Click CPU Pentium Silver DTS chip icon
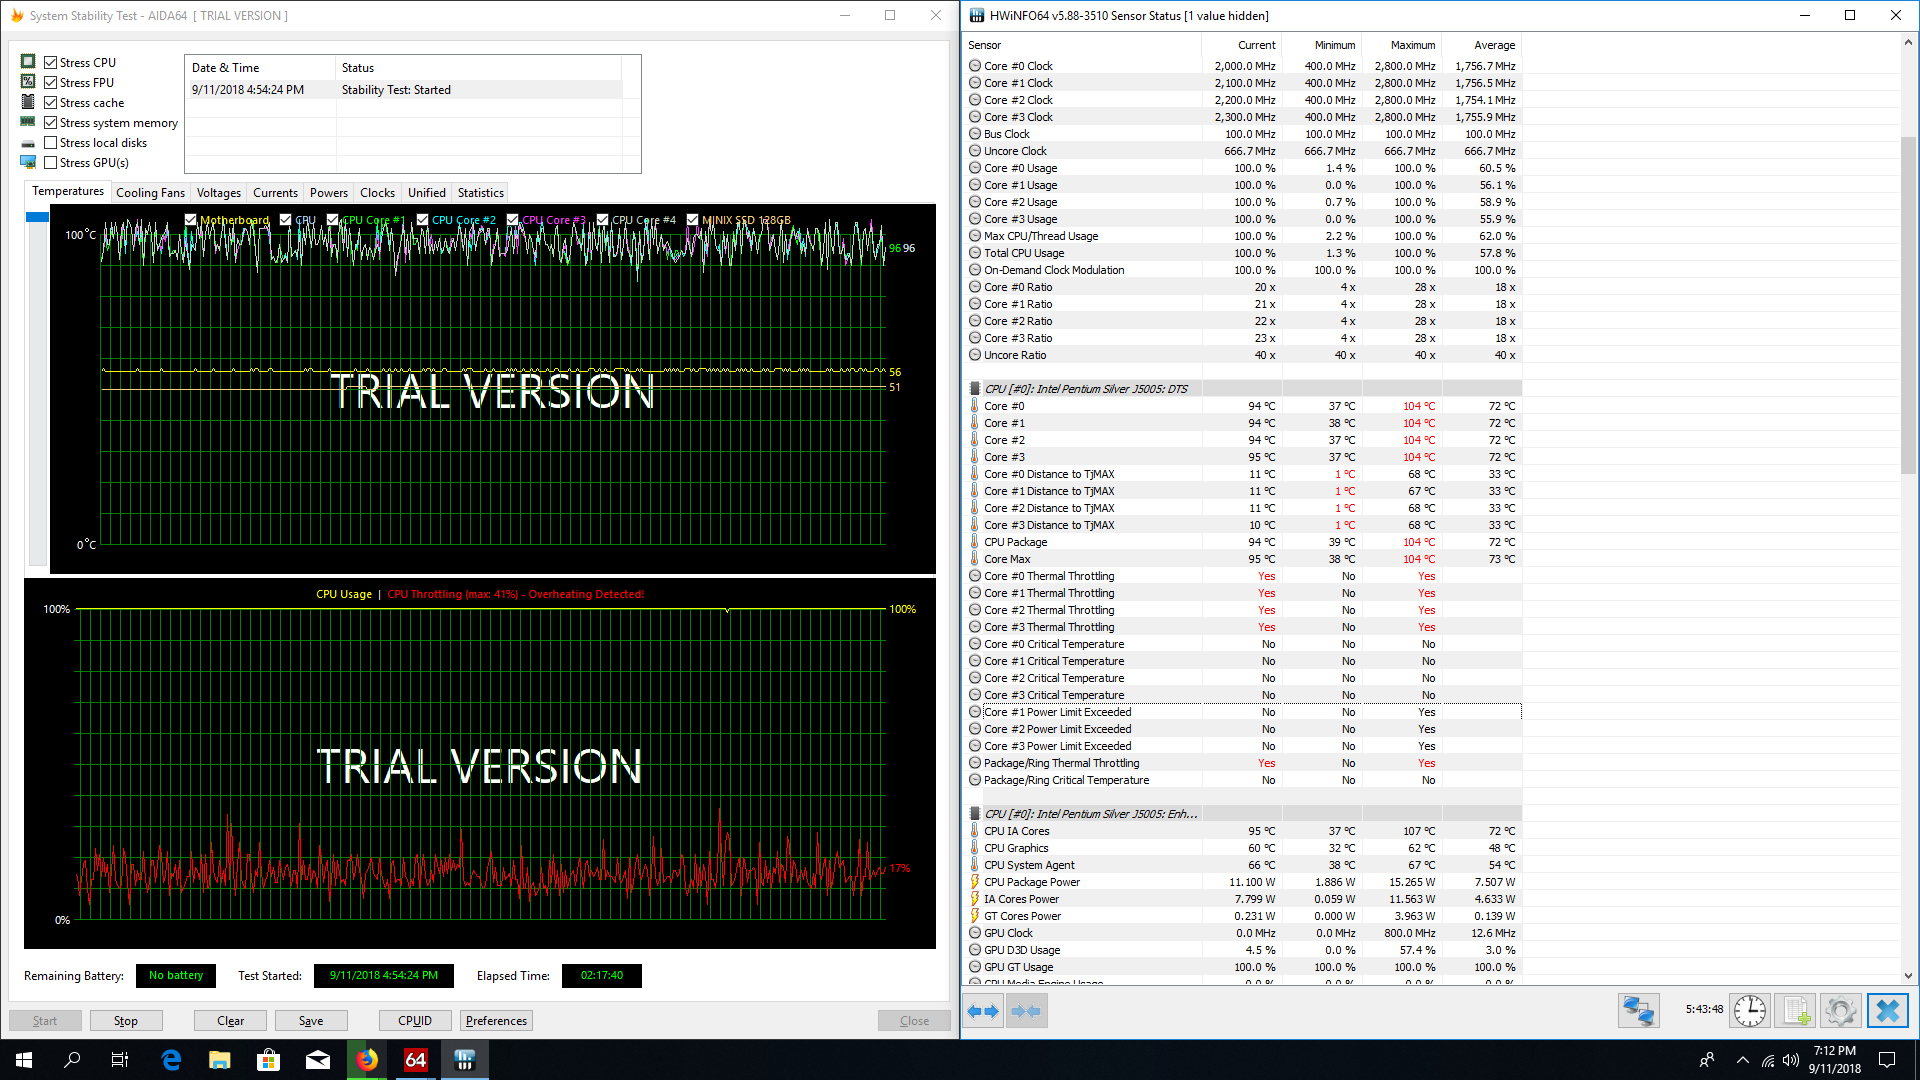Image resolution: width=1920 pixels, height=1080 pixels. 975,389
